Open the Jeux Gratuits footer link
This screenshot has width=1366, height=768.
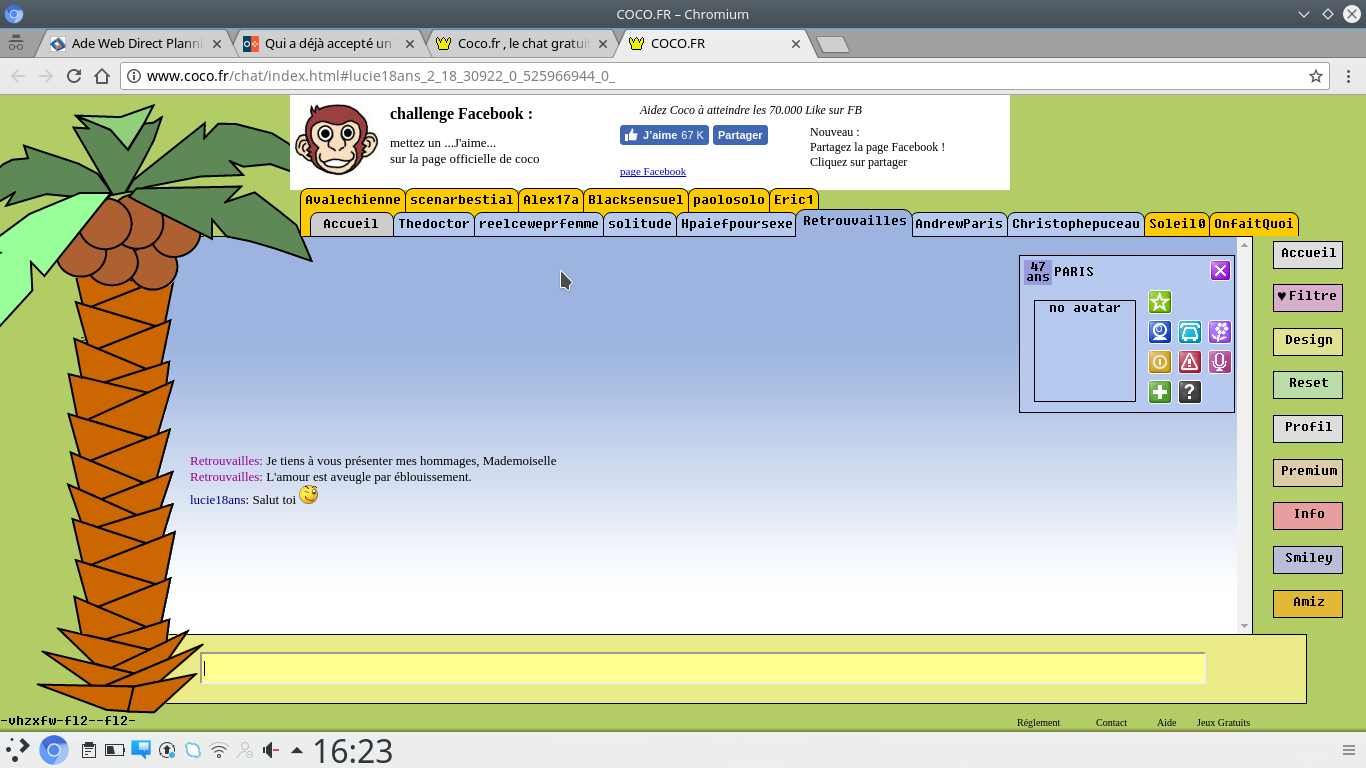click(x=1224, y=722)
